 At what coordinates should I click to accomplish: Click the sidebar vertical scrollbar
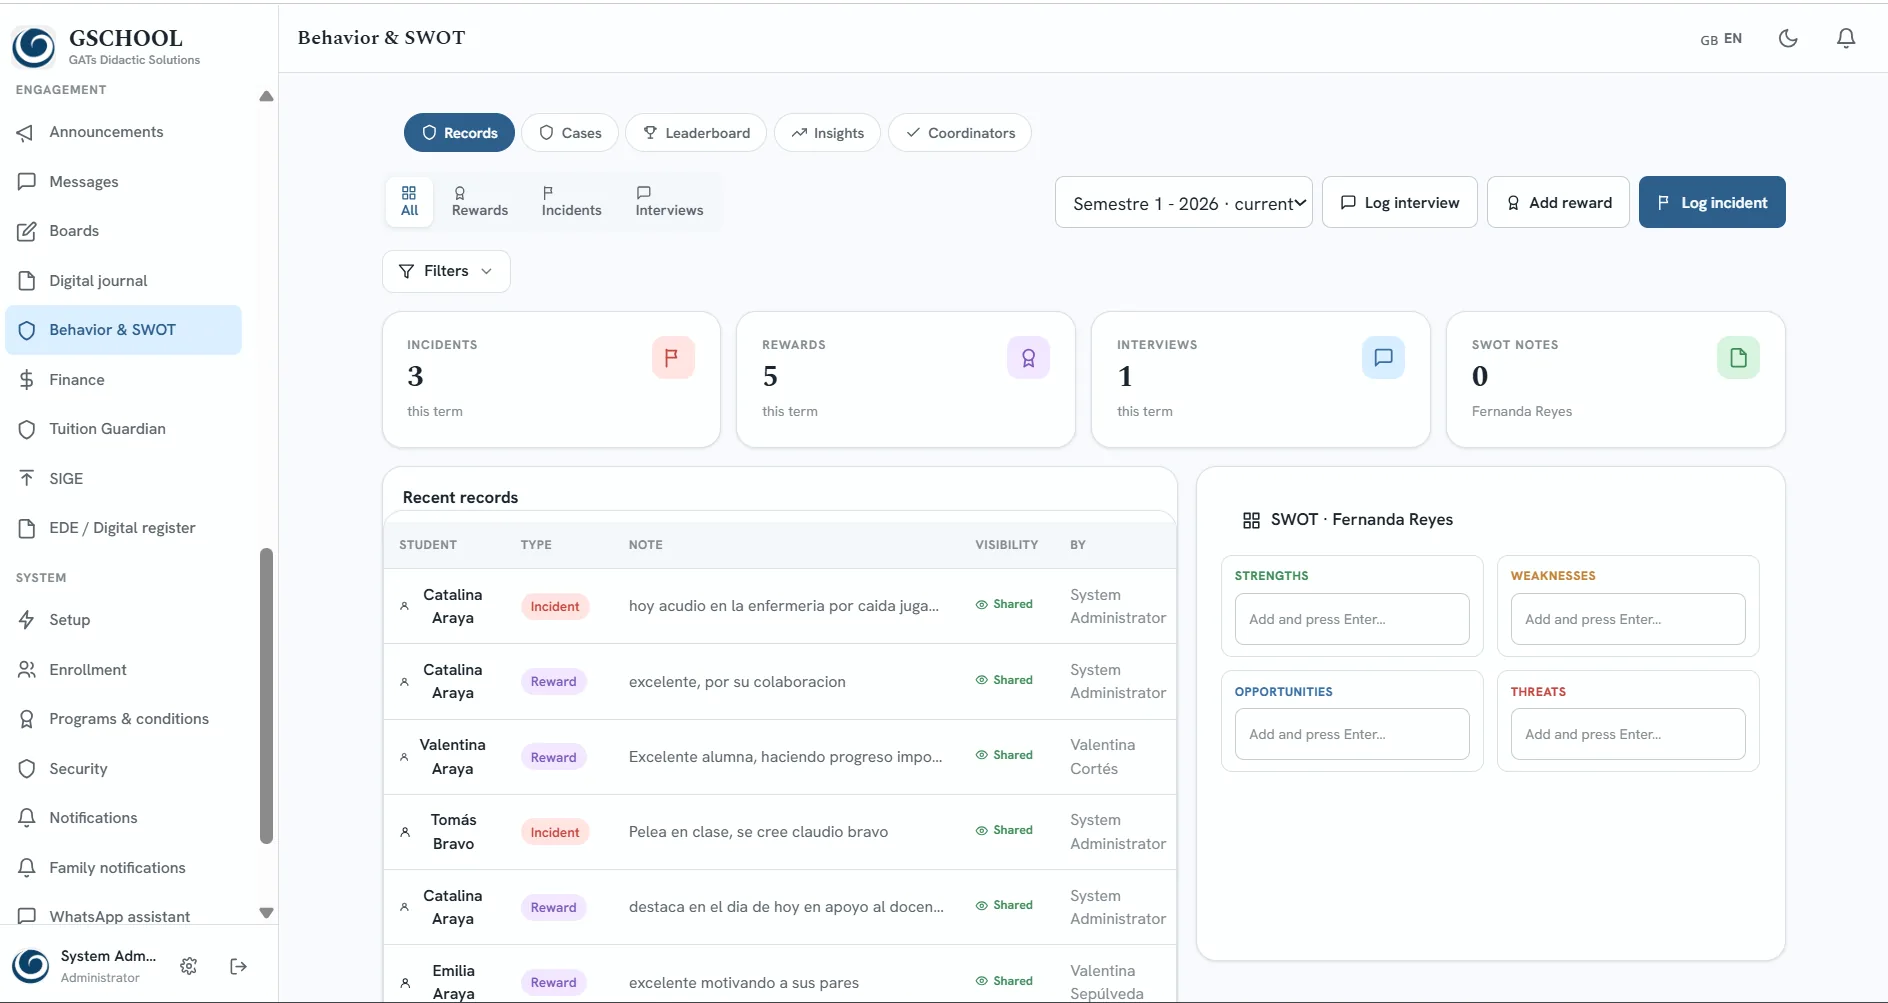266,695
